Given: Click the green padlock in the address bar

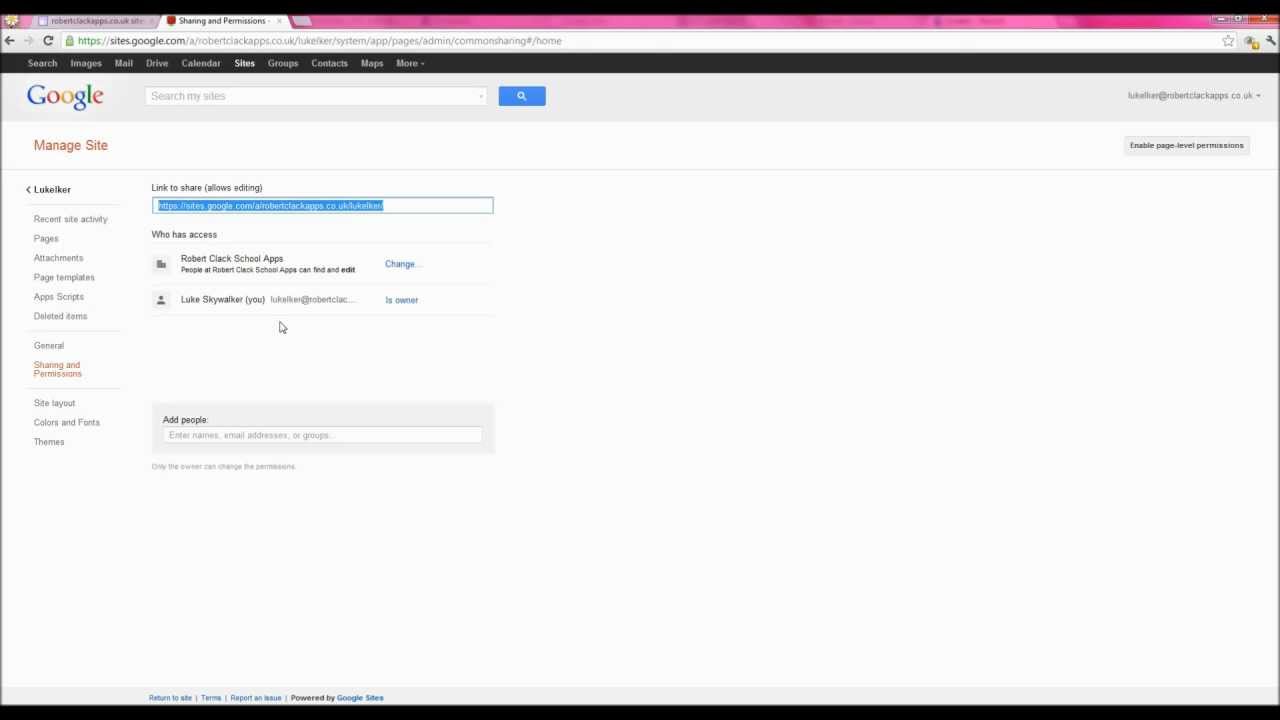Looking at the screenshot, I should [69, 41].
